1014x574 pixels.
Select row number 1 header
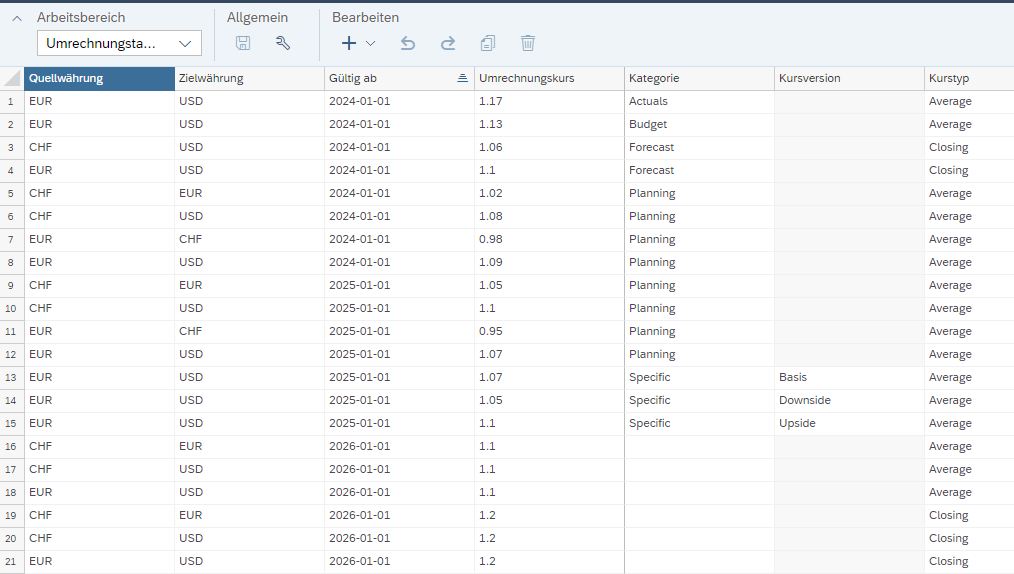click(x=12, y=101)
